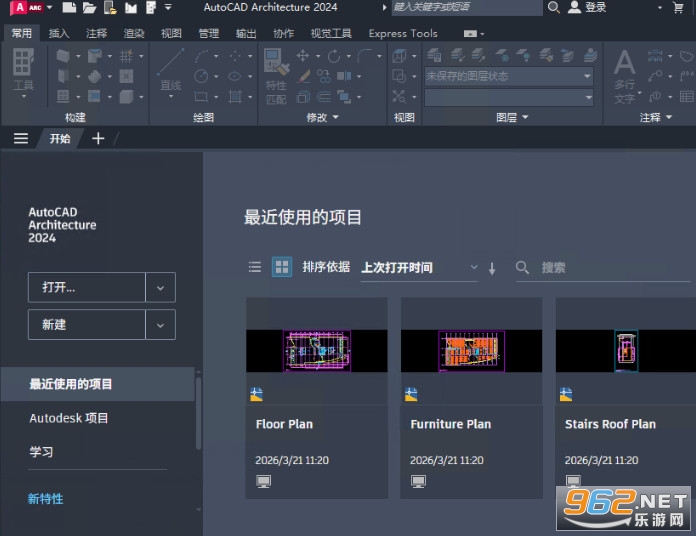The image size is (696, 536).
Task: Switch recent files to list view
Action: point(255,267)
